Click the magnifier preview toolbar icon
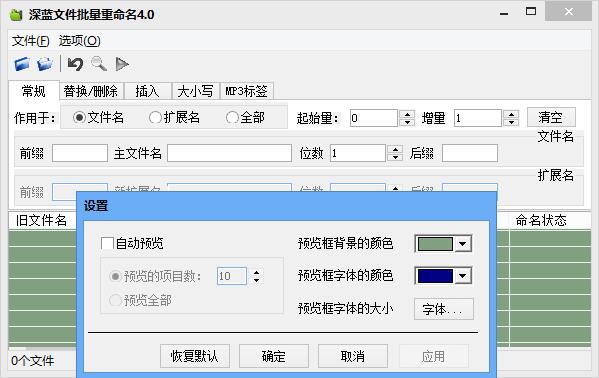 [99, 64]
